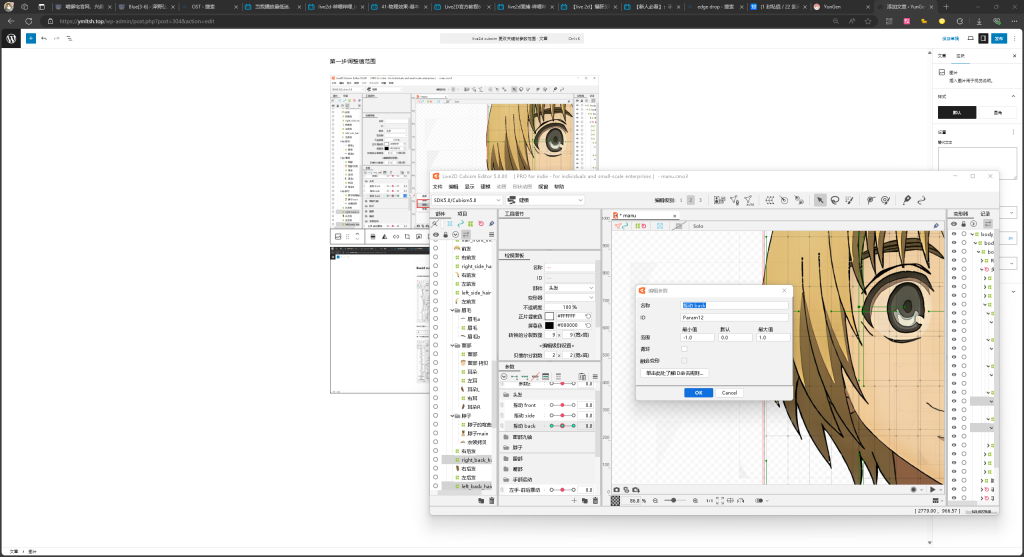
Task: Click the parts panel trash icon
Action: [x=491, y=501]
